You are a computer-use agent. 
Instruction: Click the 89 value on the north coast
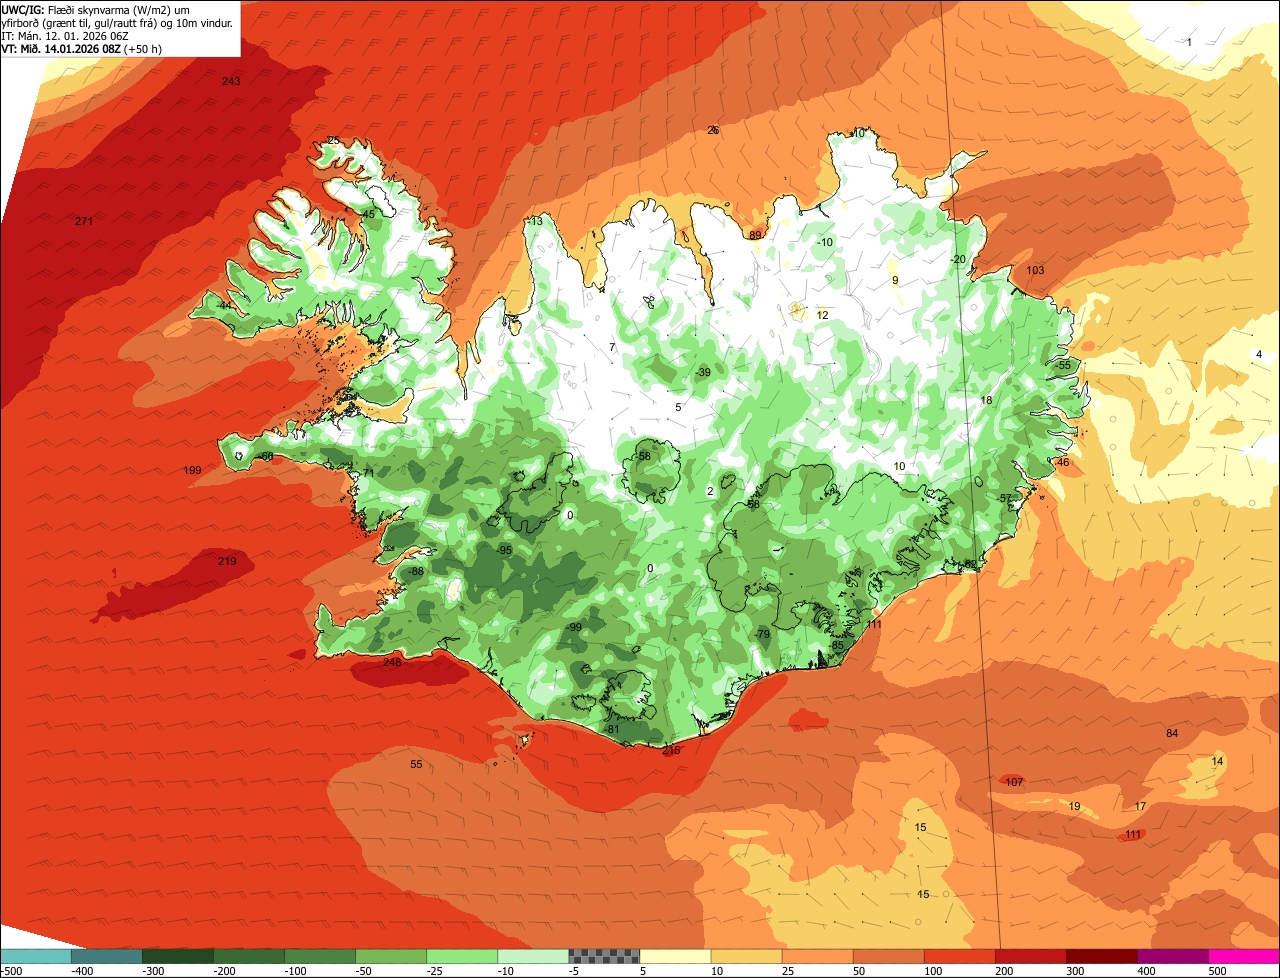coord(755,236)
